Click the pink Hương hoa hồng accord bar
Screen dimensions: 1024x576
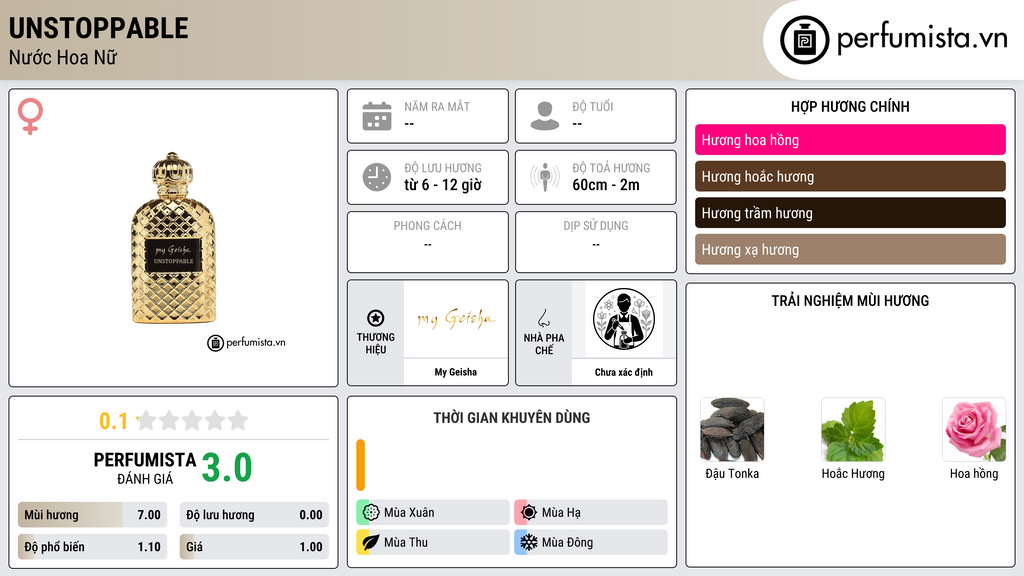850,140
